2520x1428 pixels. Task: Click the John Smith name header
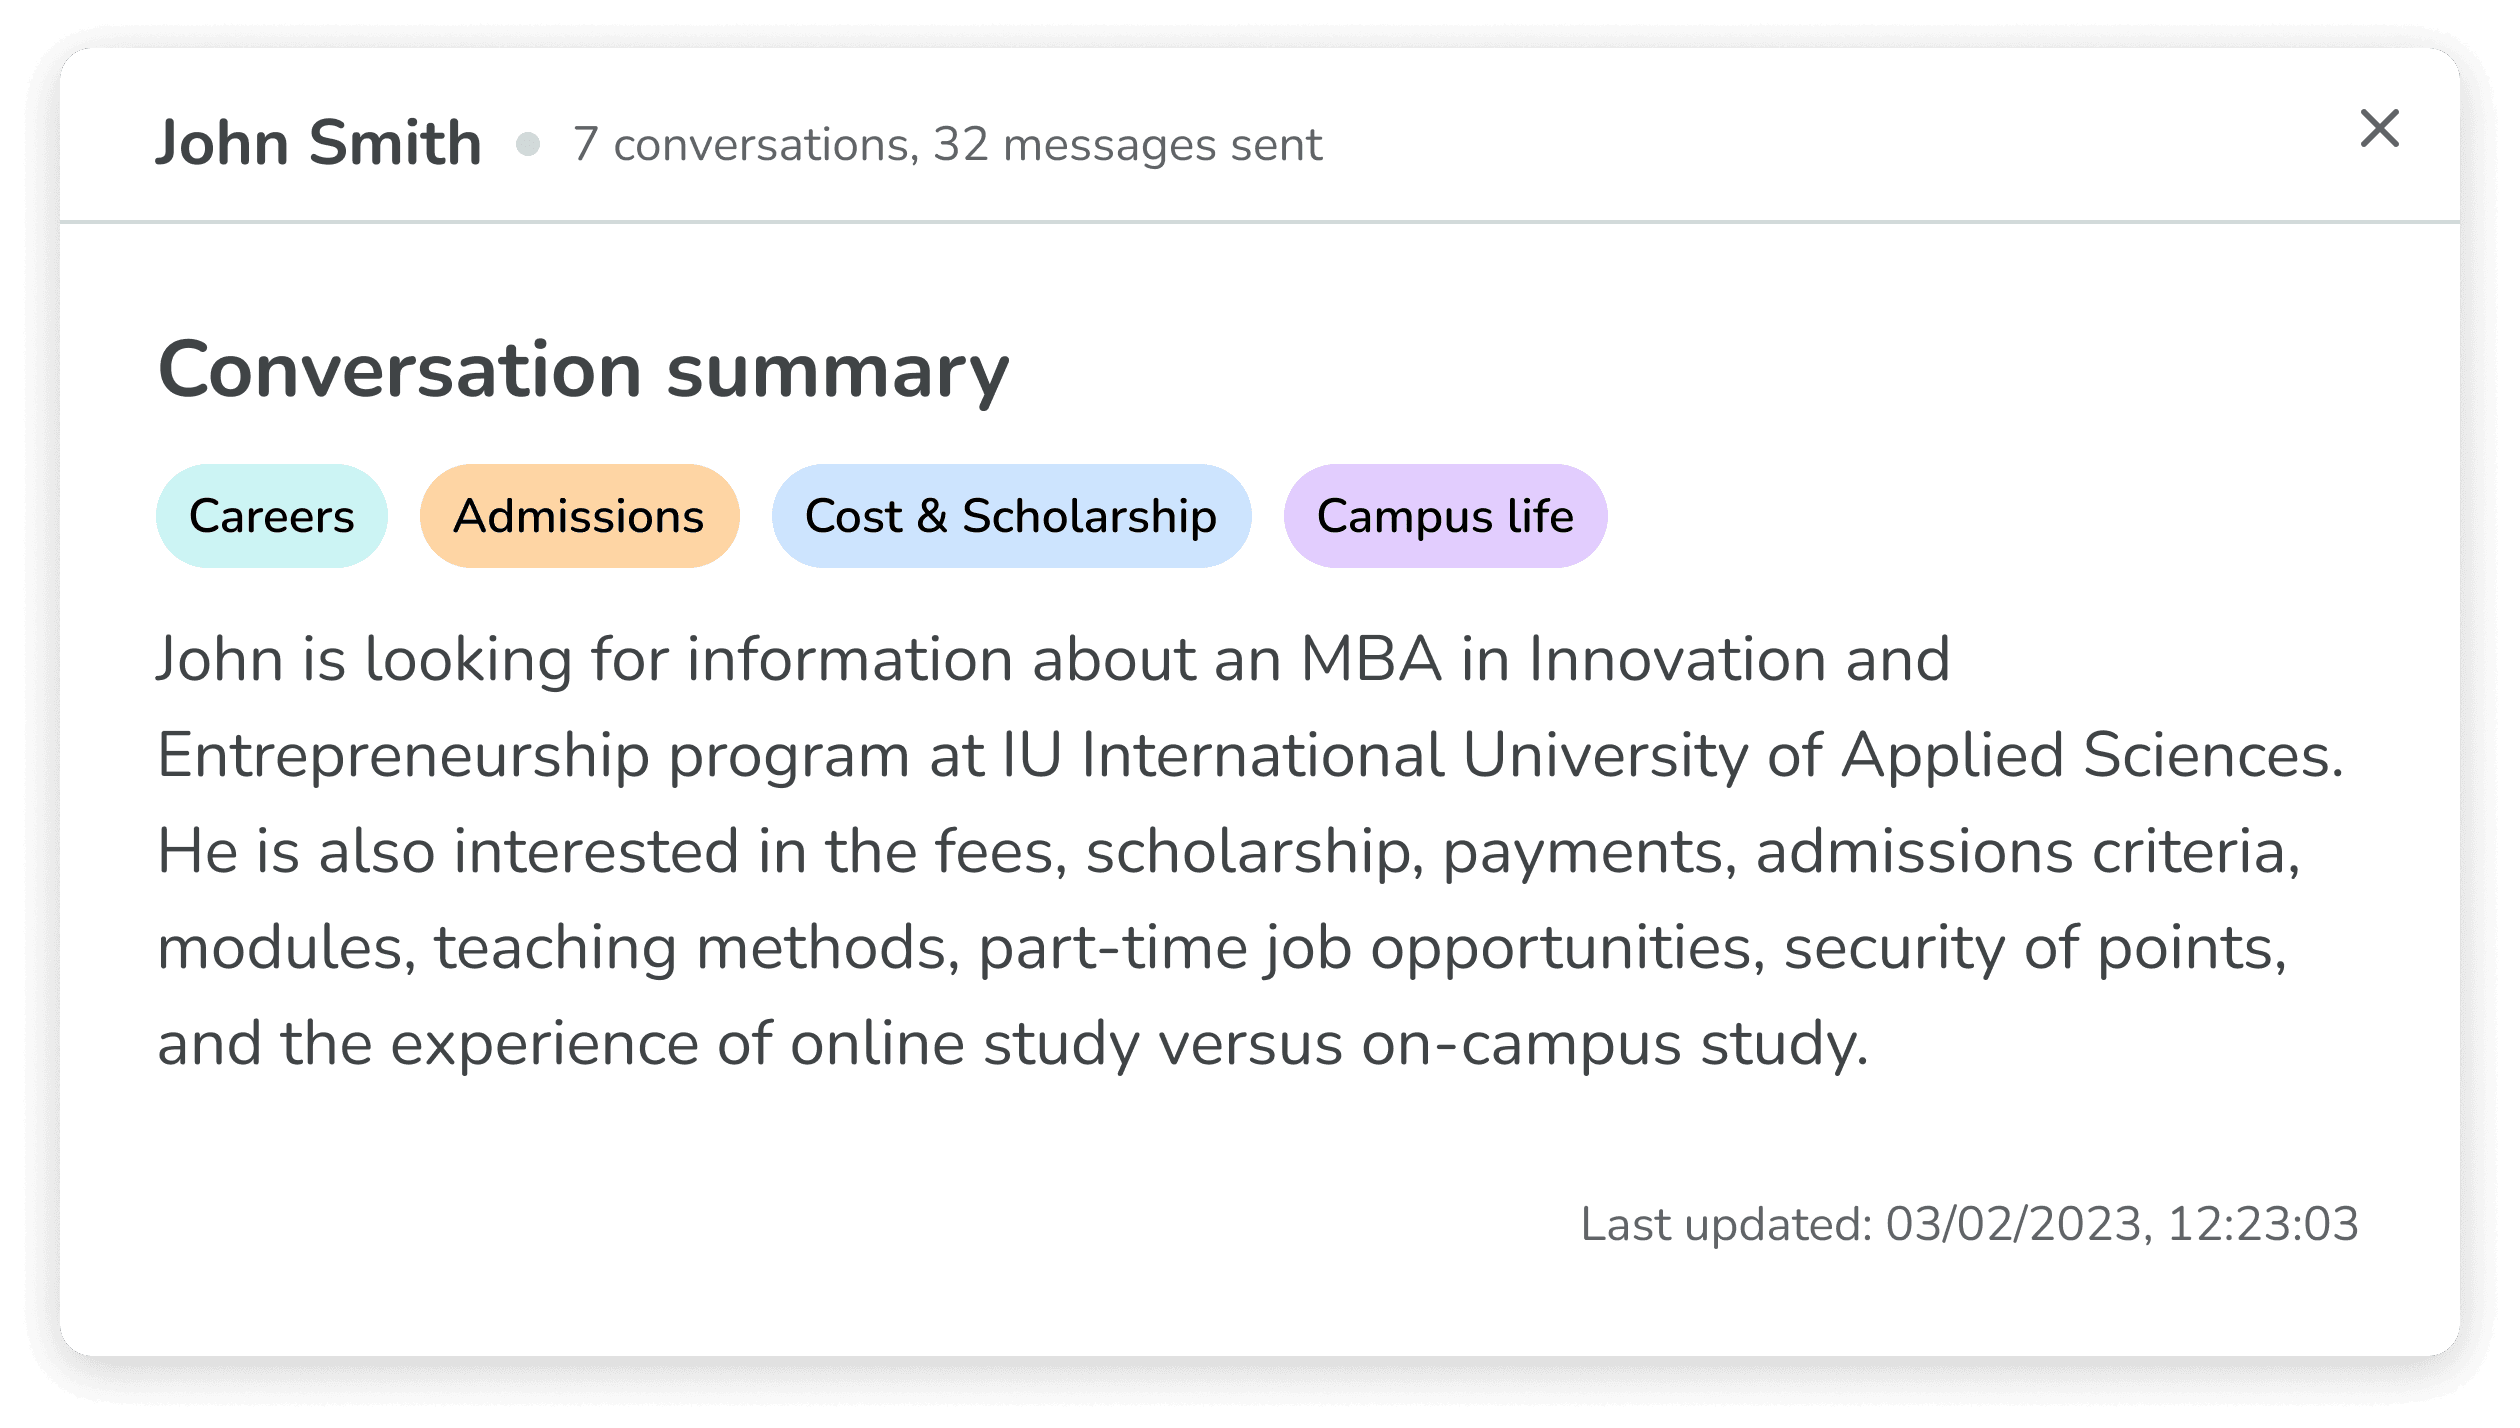pos(318,143)
